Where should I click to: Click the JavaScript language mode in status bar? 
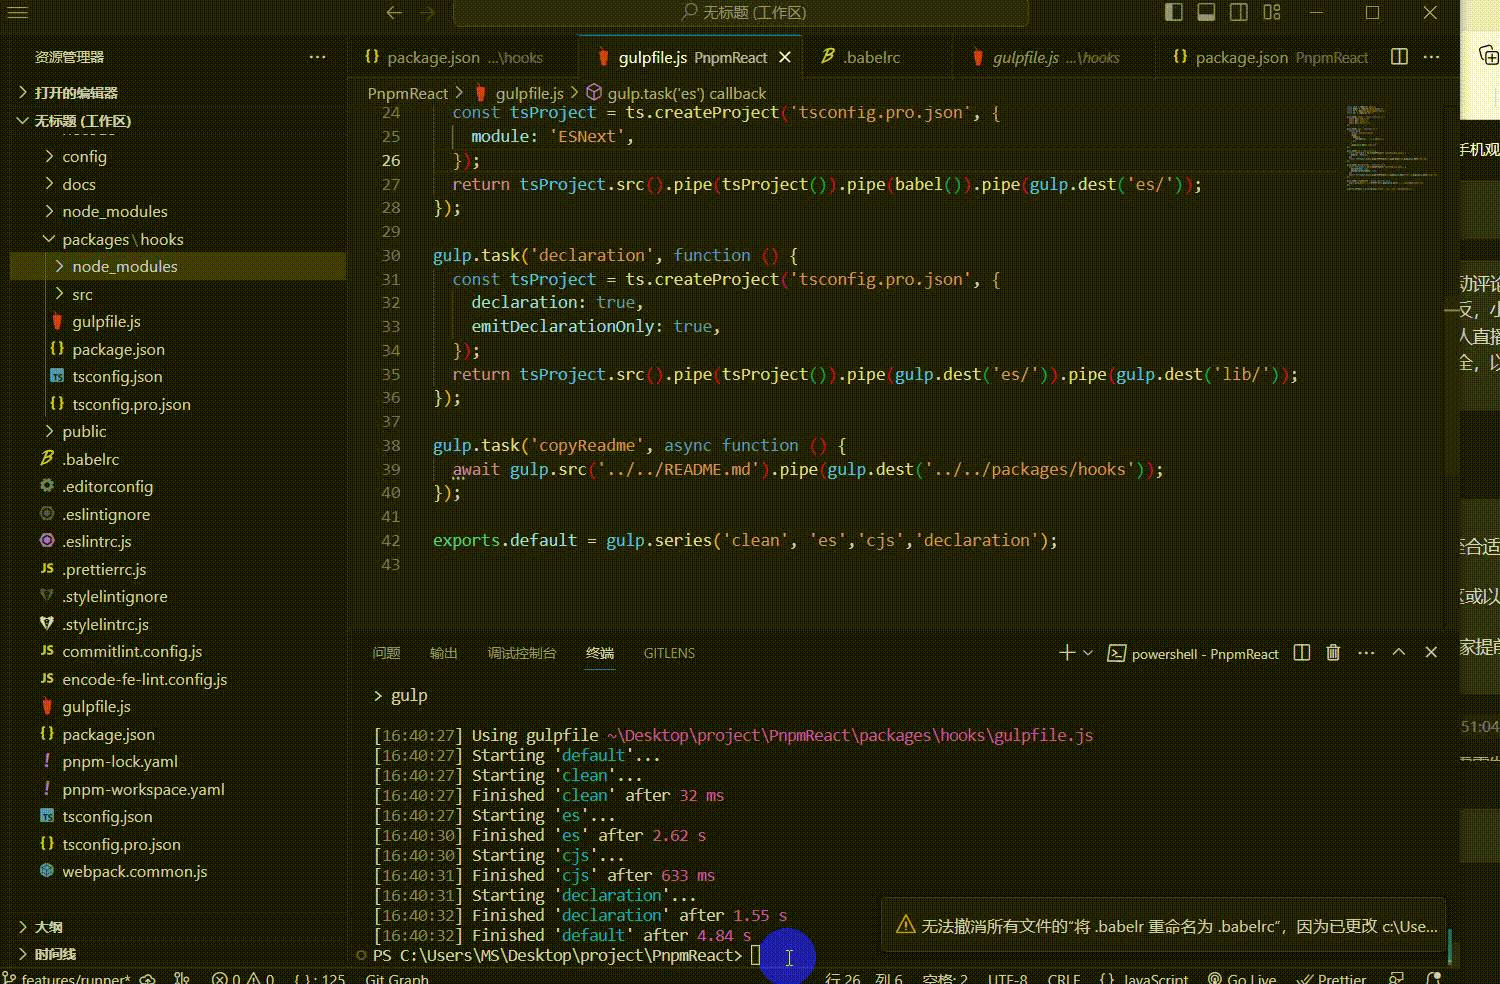(x=1155, y=977)
